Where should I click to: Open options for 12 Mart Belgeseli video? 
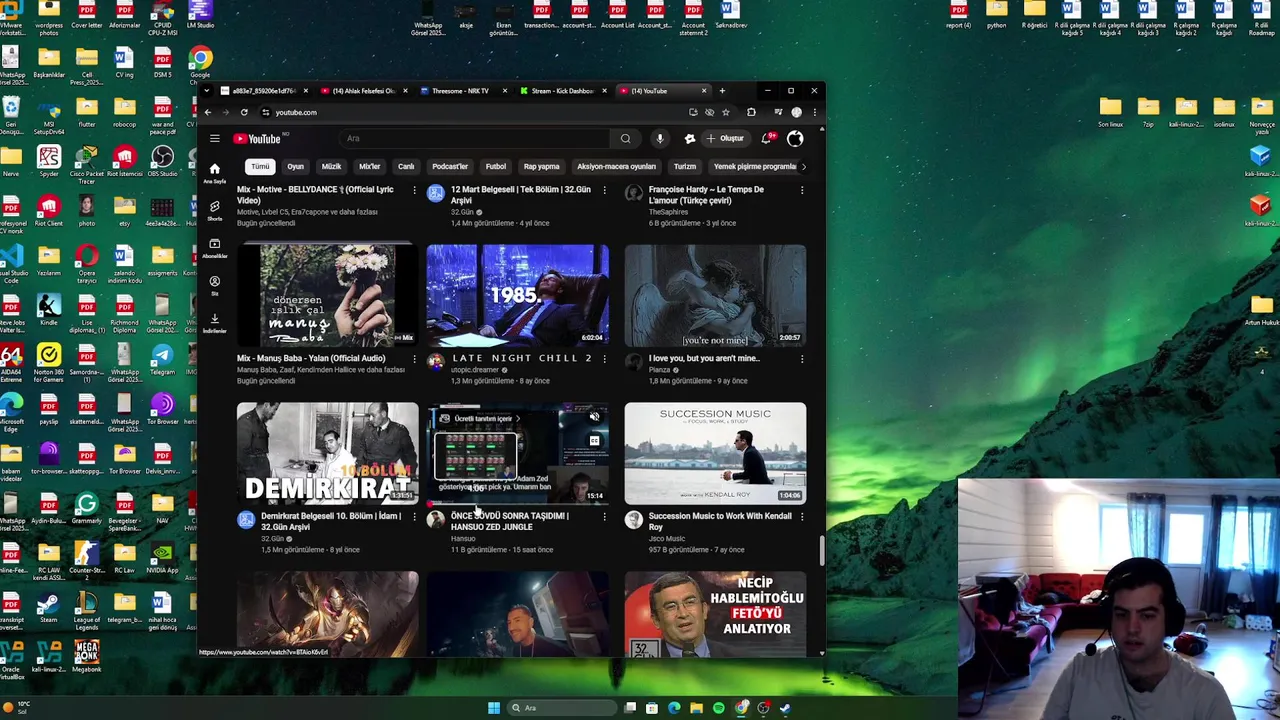(604, 189)
